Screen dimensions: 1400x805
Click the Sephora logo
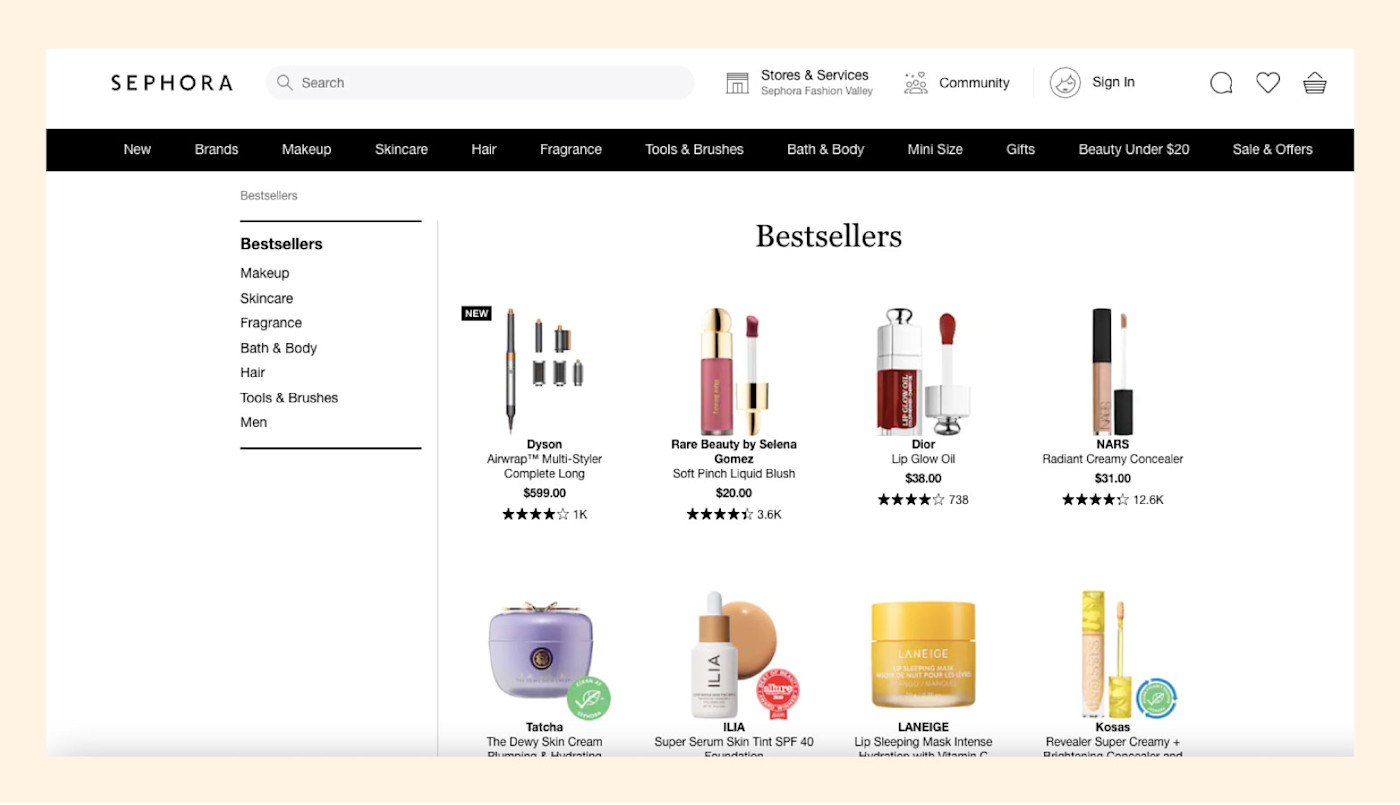click(171, 83)
